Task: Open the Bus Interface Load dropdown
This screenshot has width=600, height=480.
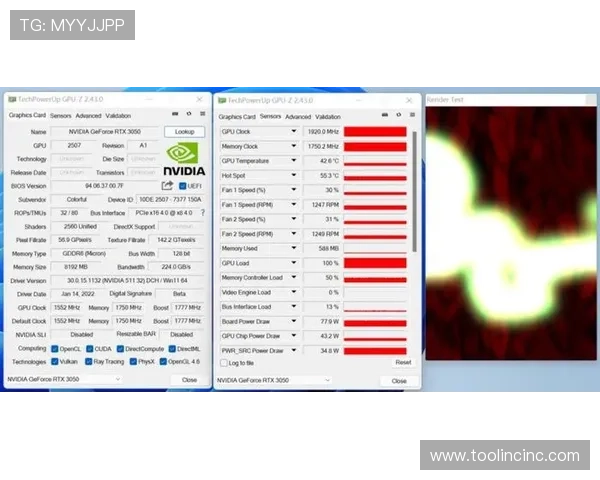Action: point(293,307)
